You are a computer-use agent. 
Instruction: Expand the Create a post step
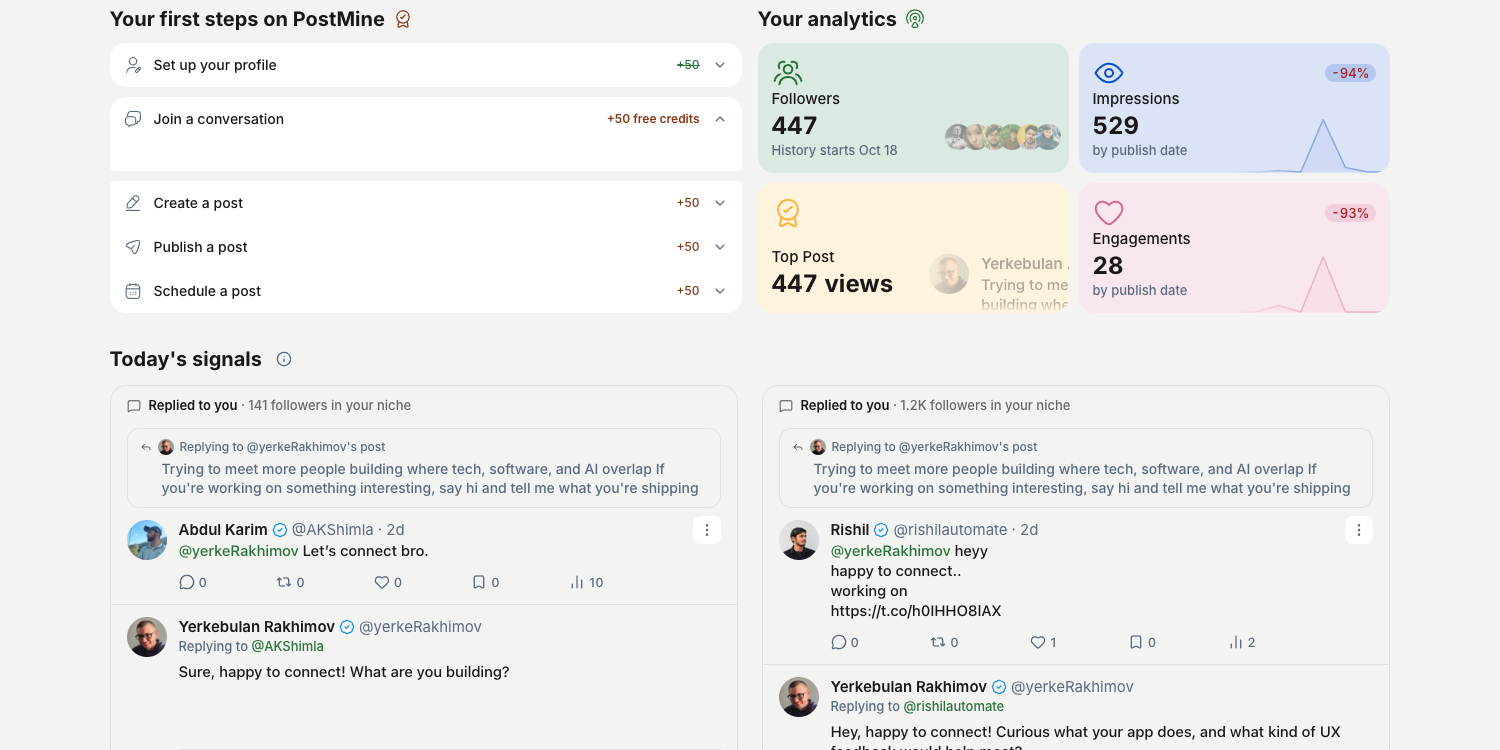[426, 203]
